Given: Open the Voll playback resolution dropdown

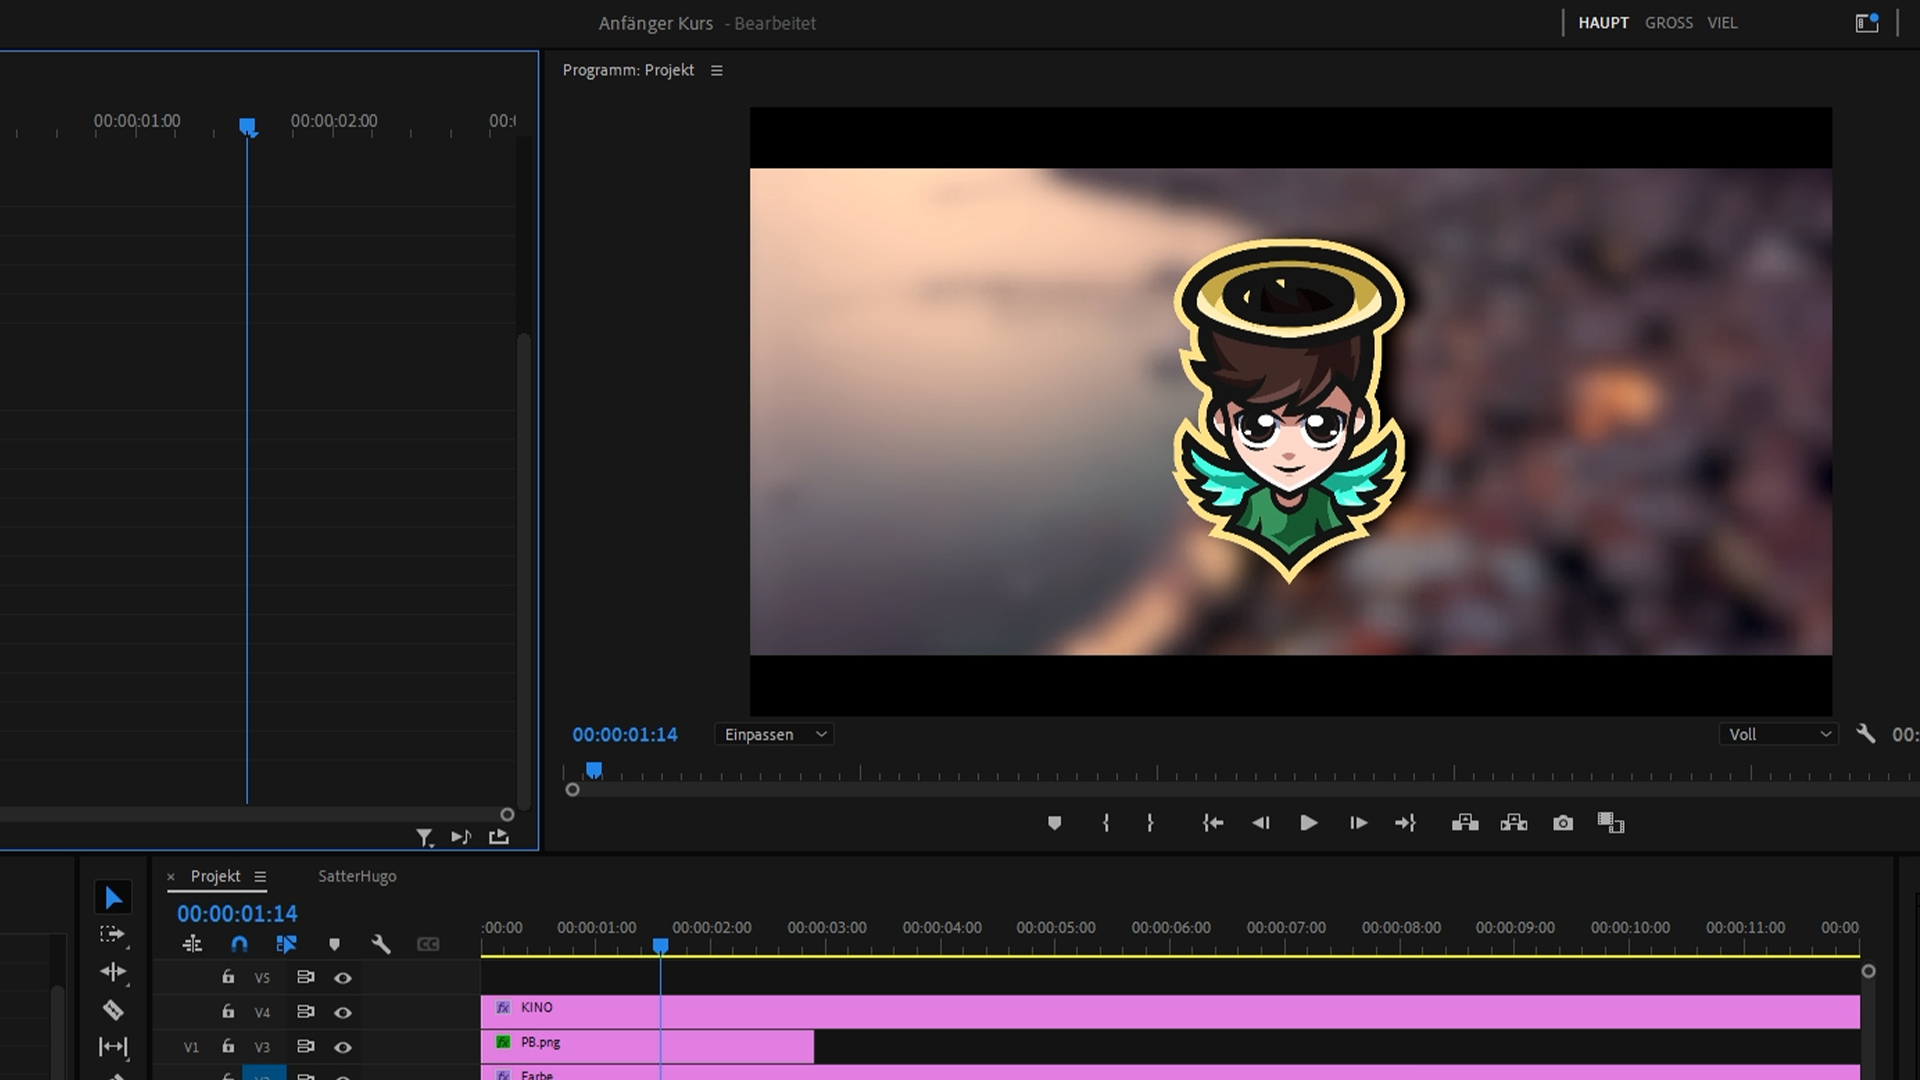Looking at the screenshot, I should (x=1779, y=734).
